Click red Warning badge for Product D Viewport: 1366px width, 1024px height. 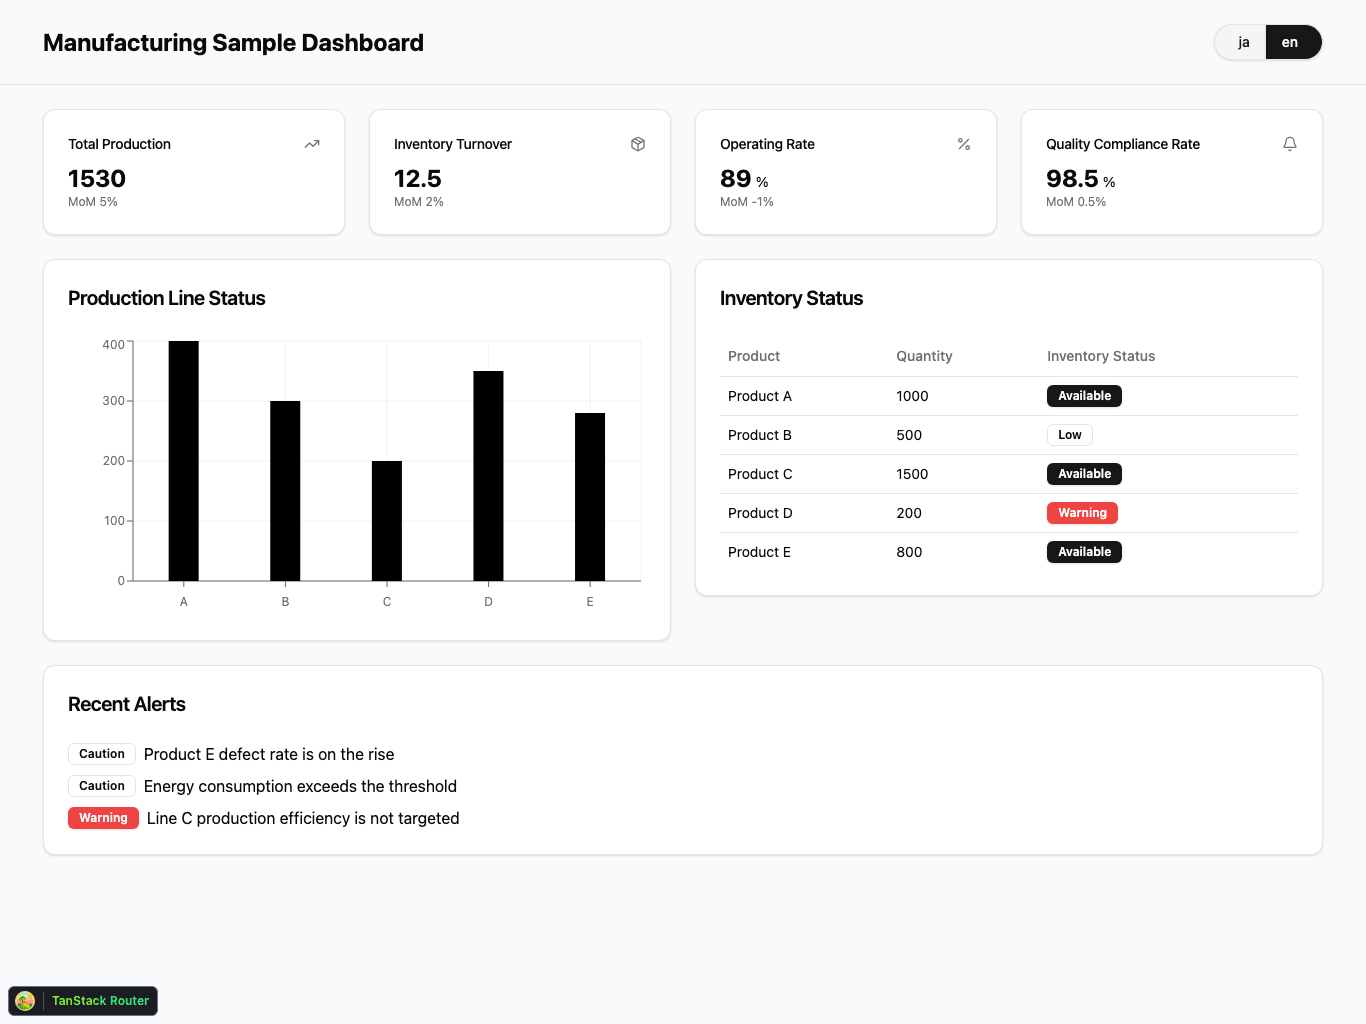click(1082, 513)
